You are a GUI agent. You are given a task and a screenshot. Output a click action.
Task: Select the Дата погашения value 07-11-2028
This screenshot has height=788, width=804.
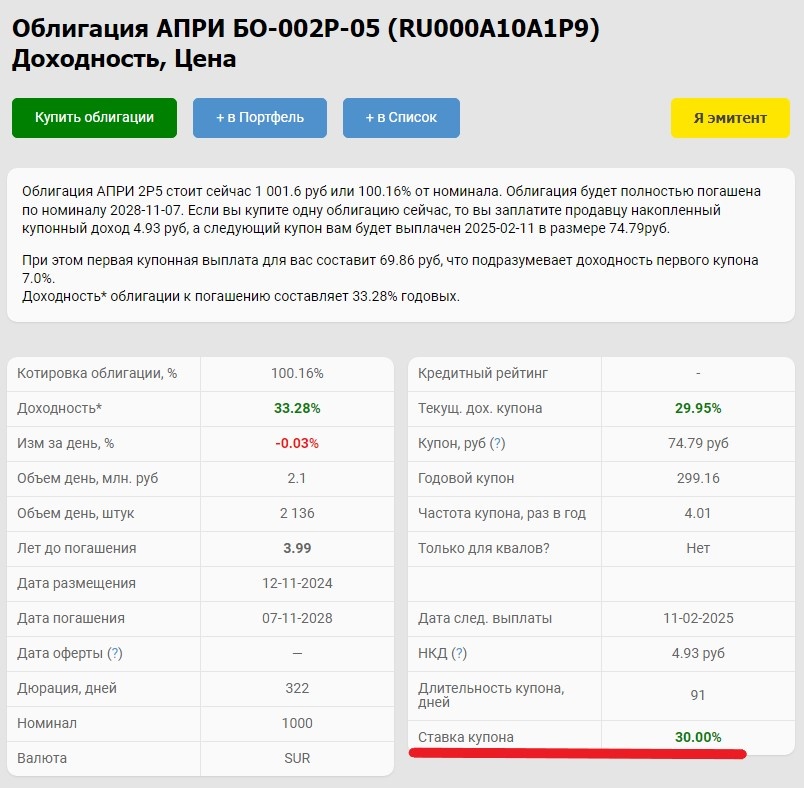297,618
